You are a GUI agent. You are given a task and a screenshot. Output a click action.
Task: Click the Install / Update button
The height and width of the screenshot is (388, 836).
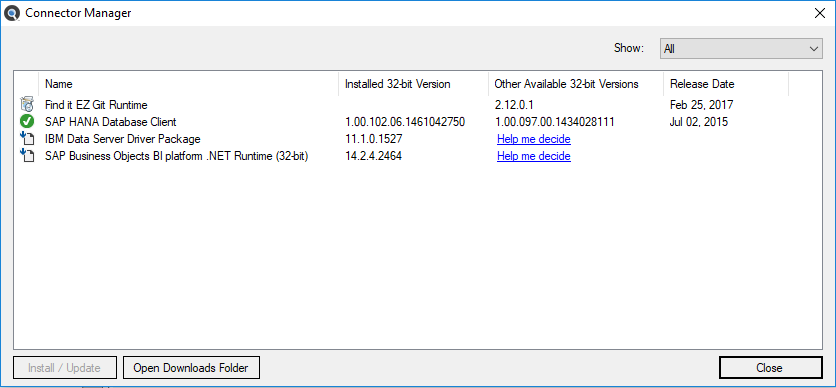tap(65, 368)
